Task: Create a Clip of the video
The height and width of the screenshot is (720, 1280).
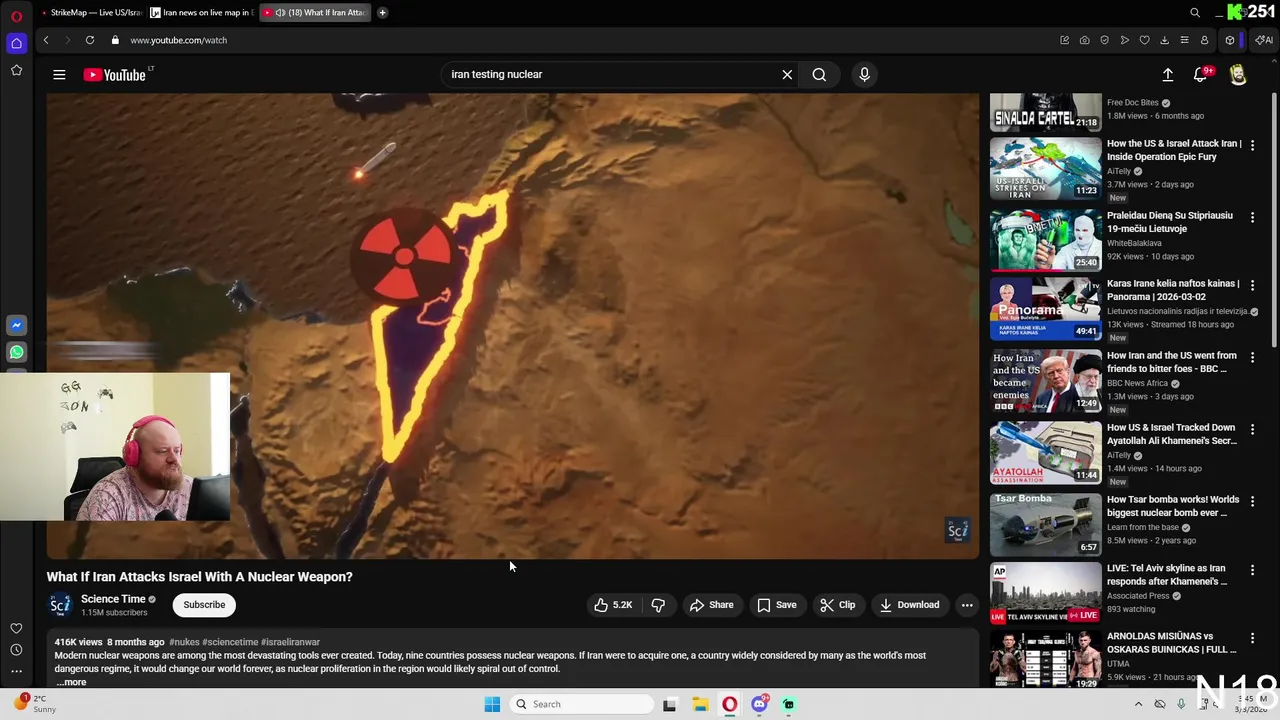Action: 837,605
